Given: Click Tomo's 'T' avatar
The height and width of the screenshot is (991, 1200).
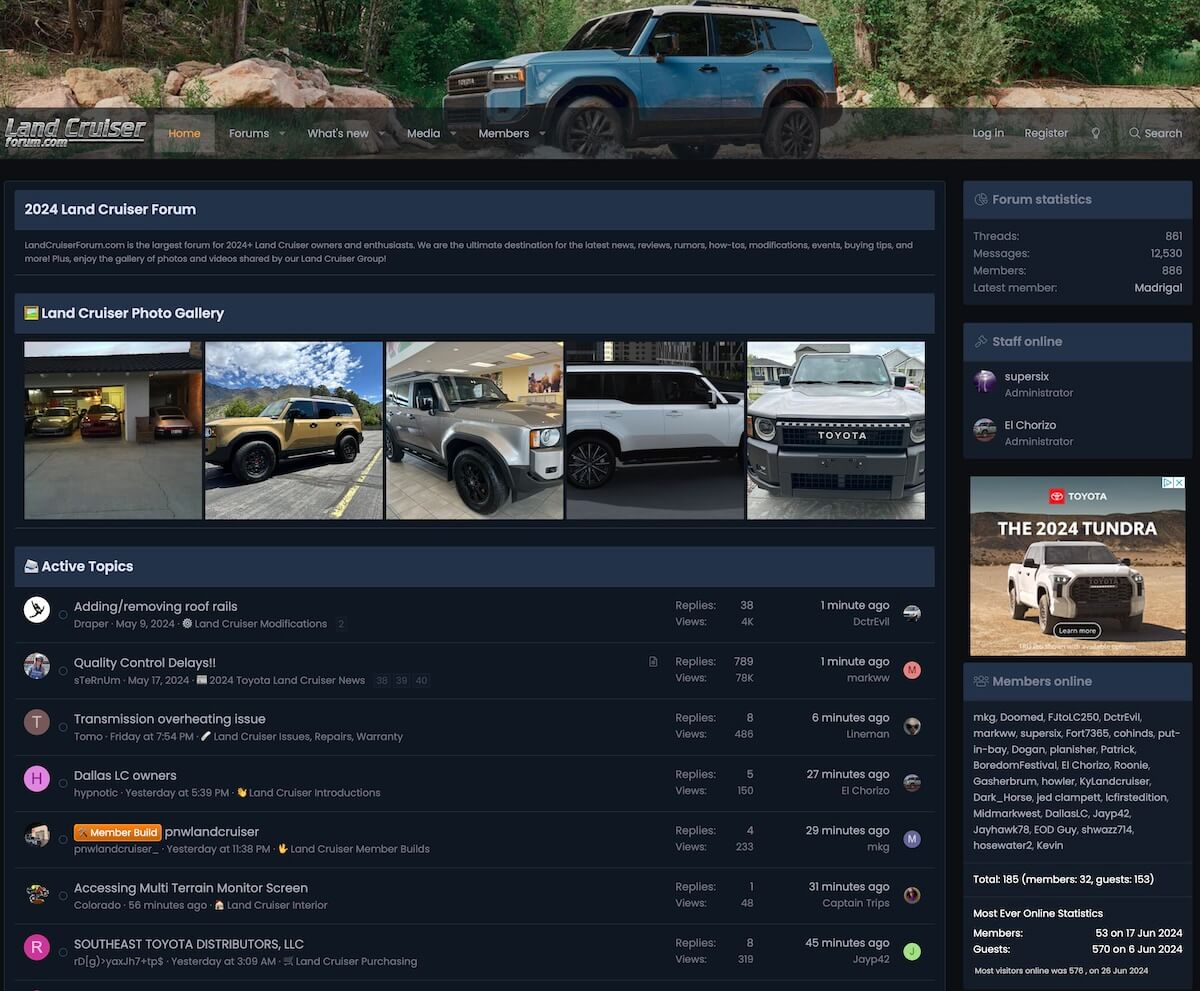Looking at the screenshot, I should [x=37, y=722].
